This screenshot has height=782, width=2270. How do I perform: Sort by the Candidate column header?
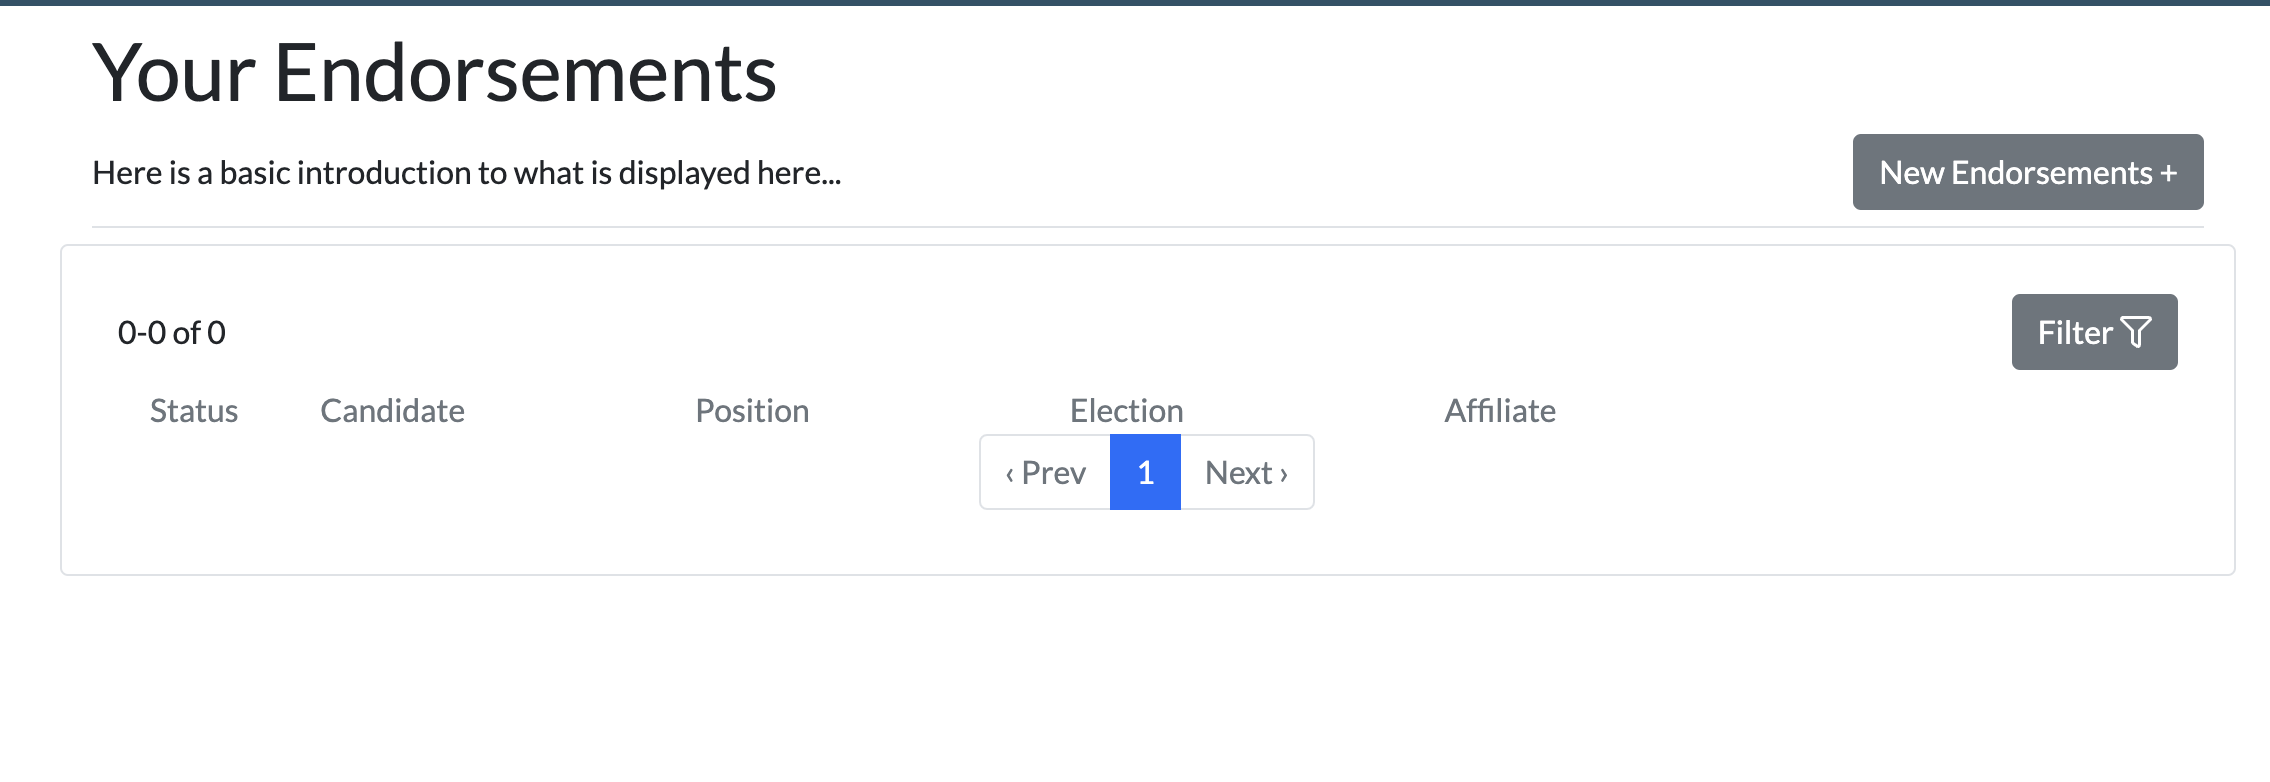(392, 411)
